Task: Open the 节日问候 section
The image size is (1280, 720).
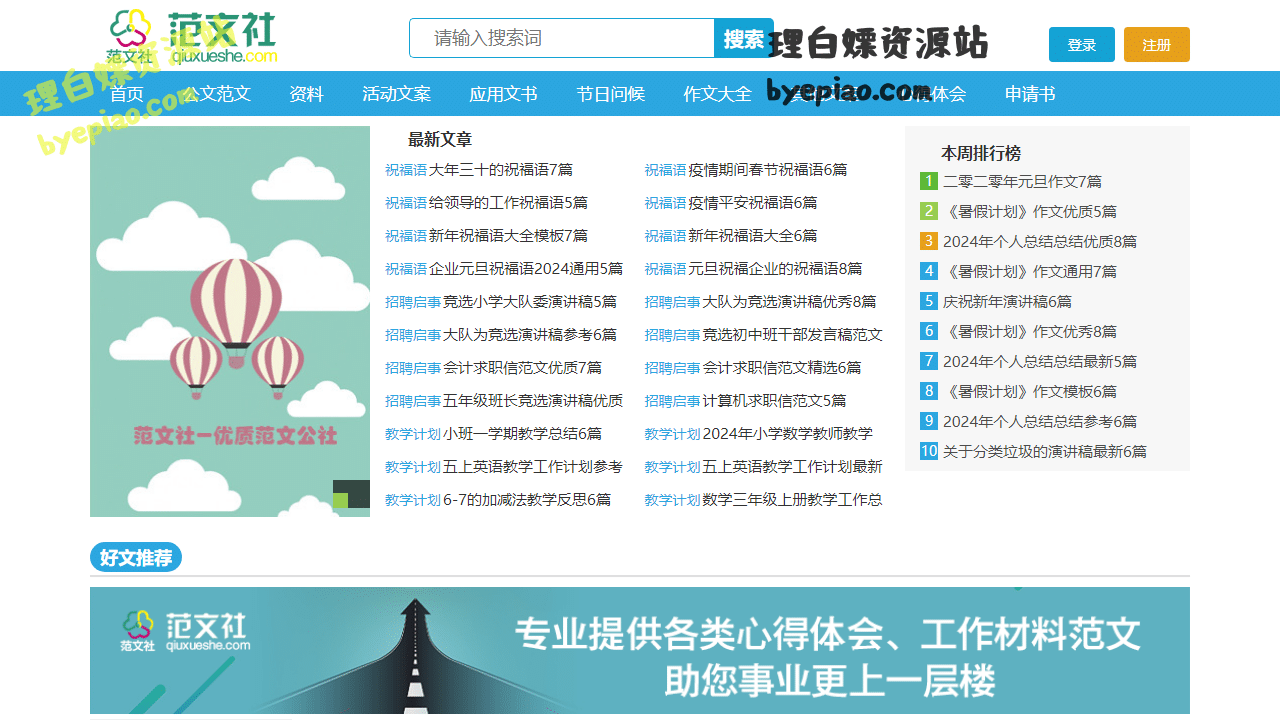Action: pos(611,93)
